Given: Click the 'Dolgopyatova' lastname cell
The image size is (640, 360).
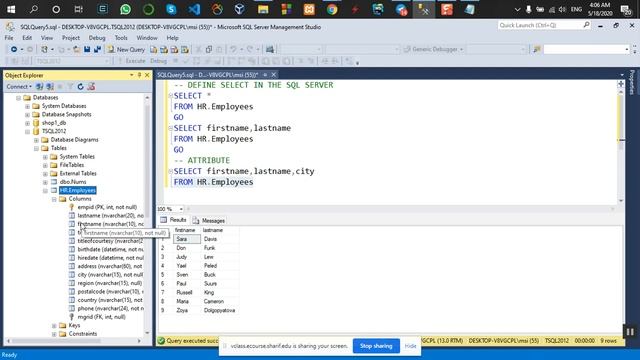Looking at the screenshot, I should [x=220, y=311].
